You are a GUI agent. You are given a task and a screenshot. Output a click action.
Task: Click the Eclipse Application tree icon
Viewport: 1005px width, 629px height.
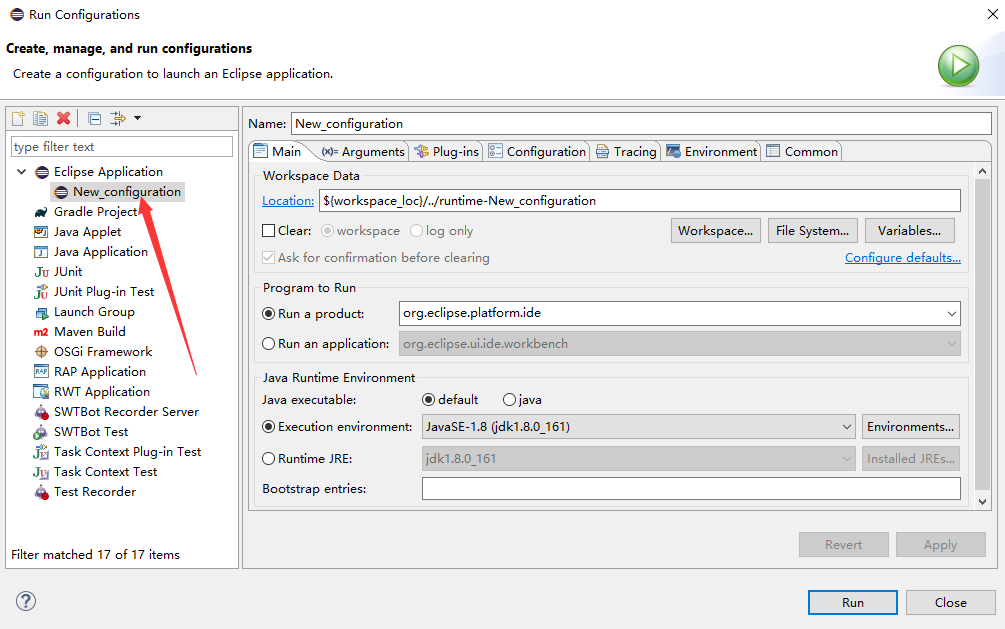point(42,172)
